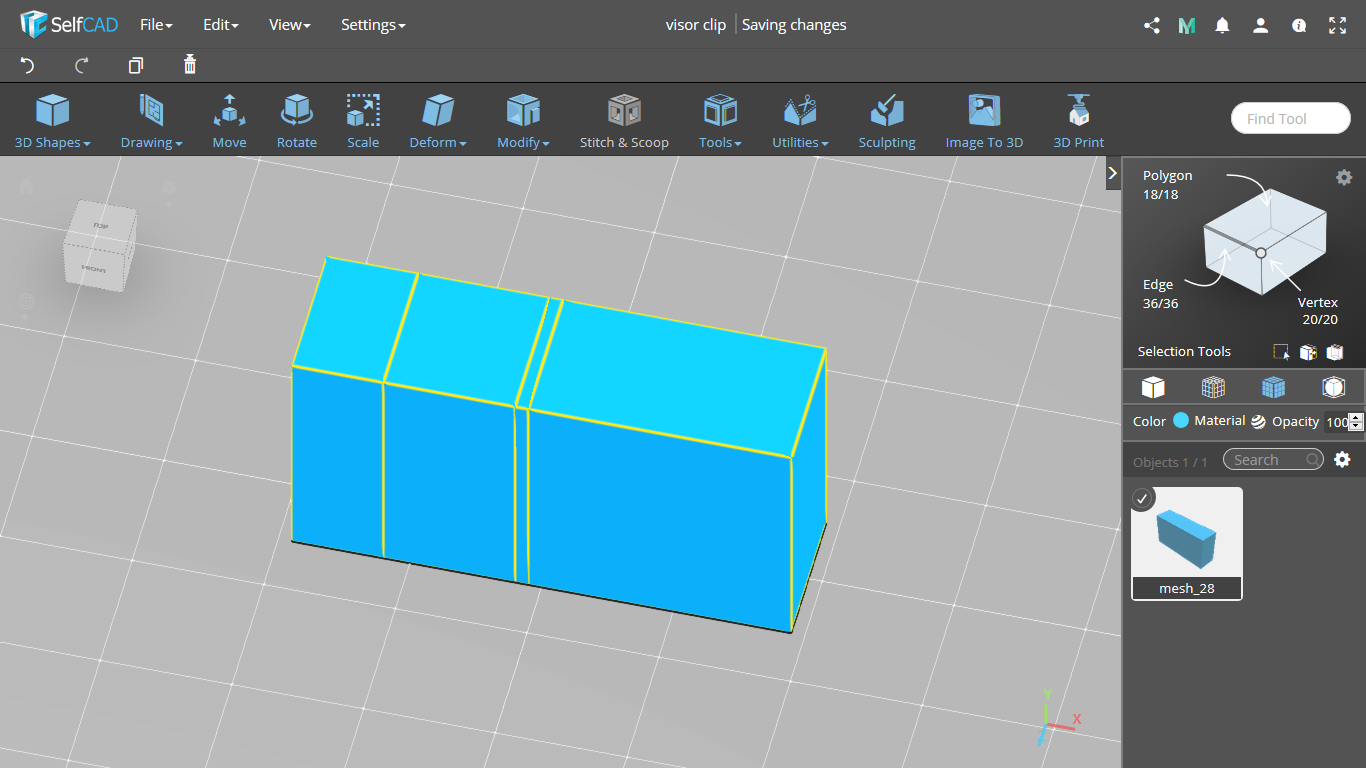
Task: Open the 3D Shapes dropdown
Action: point(53,121)
